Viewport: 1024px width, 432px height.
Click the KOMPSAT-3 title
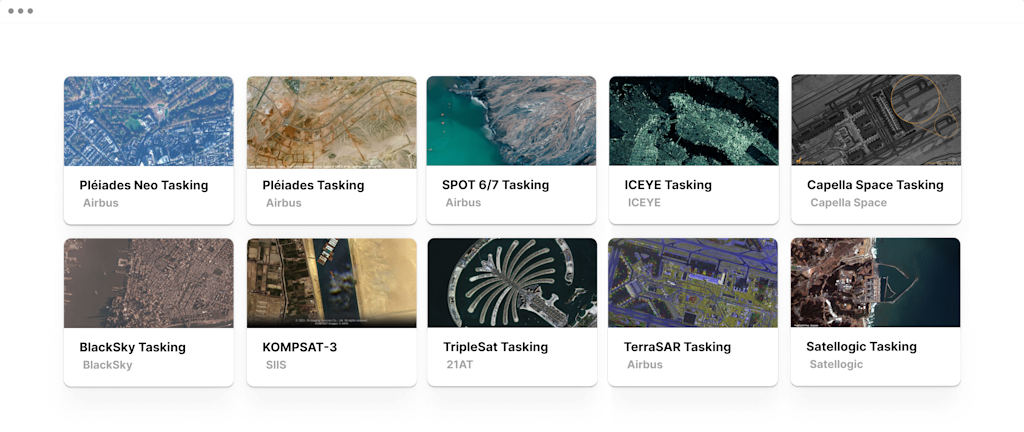click(x=300, y=347)
